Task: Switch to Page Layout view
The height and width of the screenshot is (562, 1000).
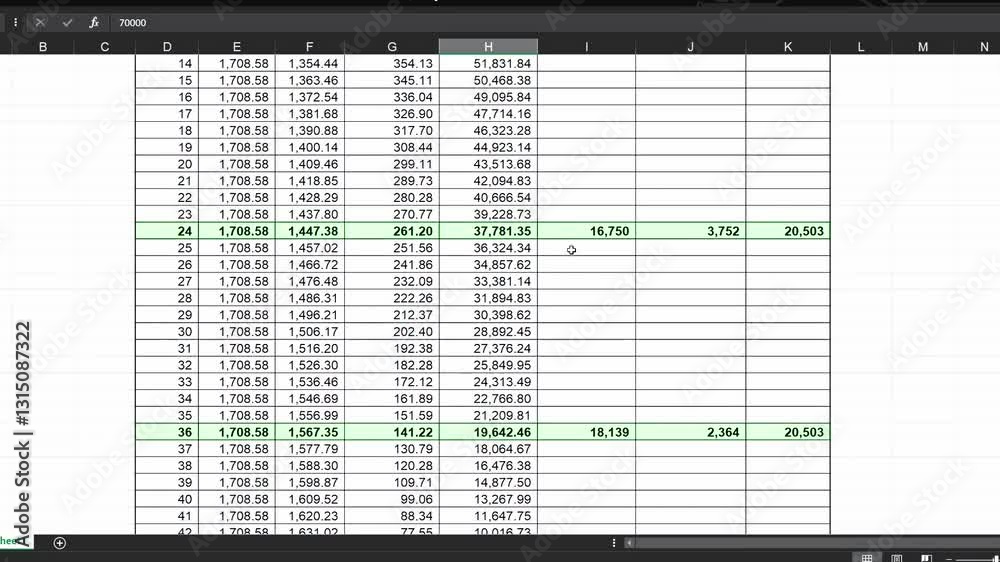Action: coord(897,558)
